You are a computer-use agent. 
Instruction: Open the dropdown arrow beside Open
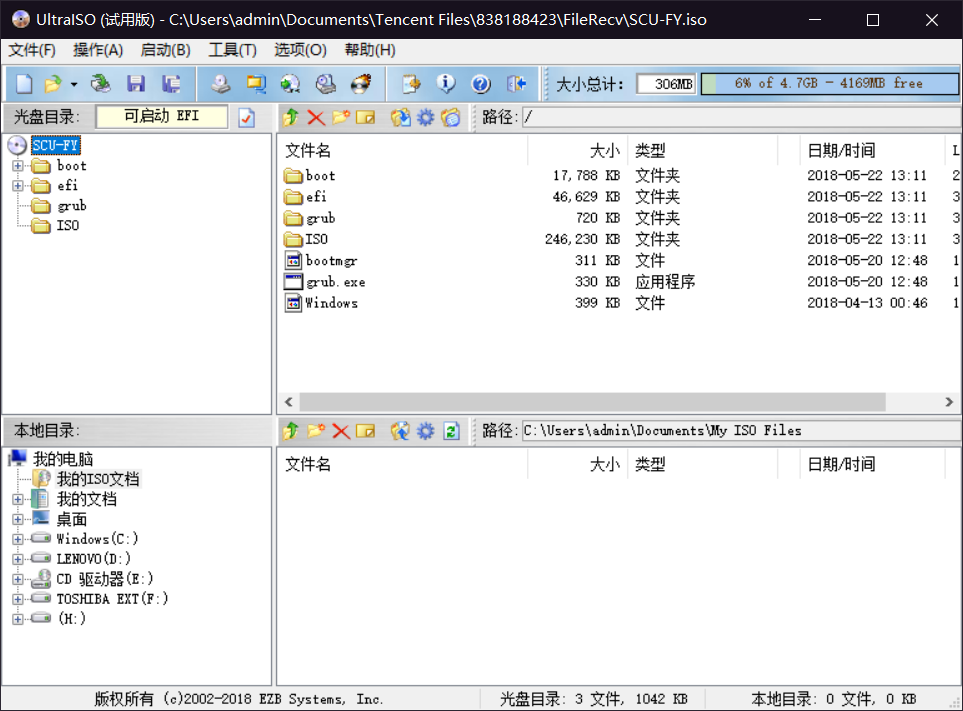74,84
